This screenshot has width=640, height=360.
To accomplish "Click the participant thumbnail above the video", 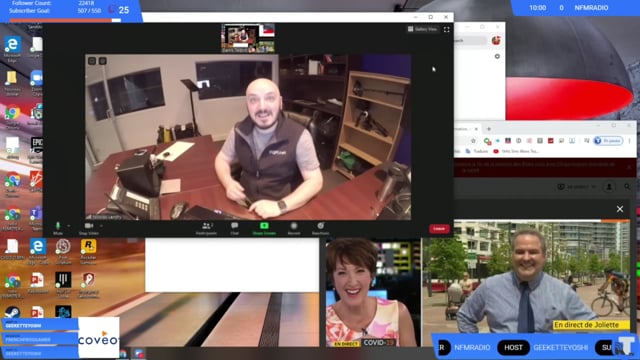I will coord(248,38).
